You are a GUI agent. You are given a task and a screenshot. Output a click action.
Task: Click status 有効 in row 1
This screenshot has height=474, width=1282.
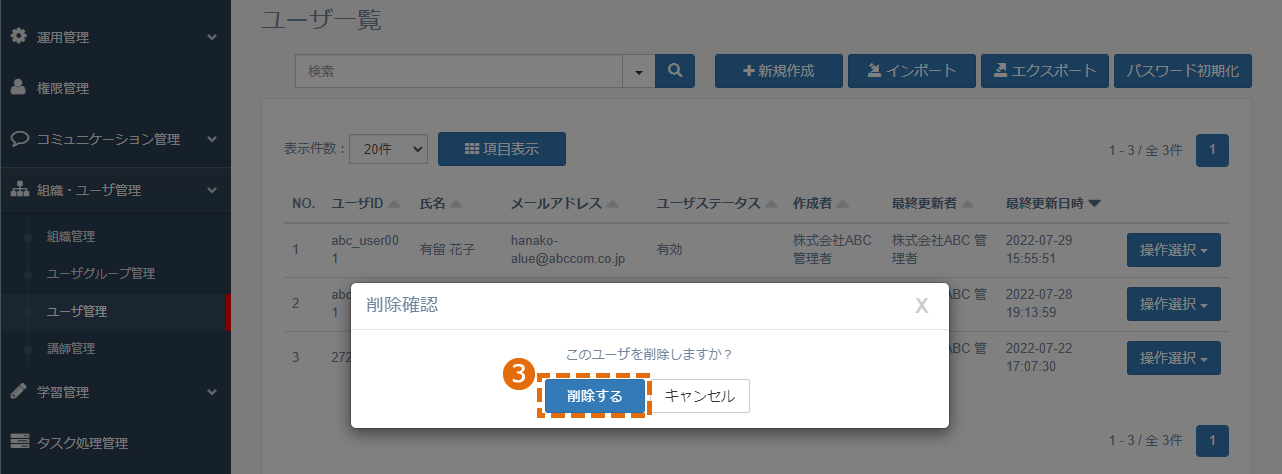[669, 250]
